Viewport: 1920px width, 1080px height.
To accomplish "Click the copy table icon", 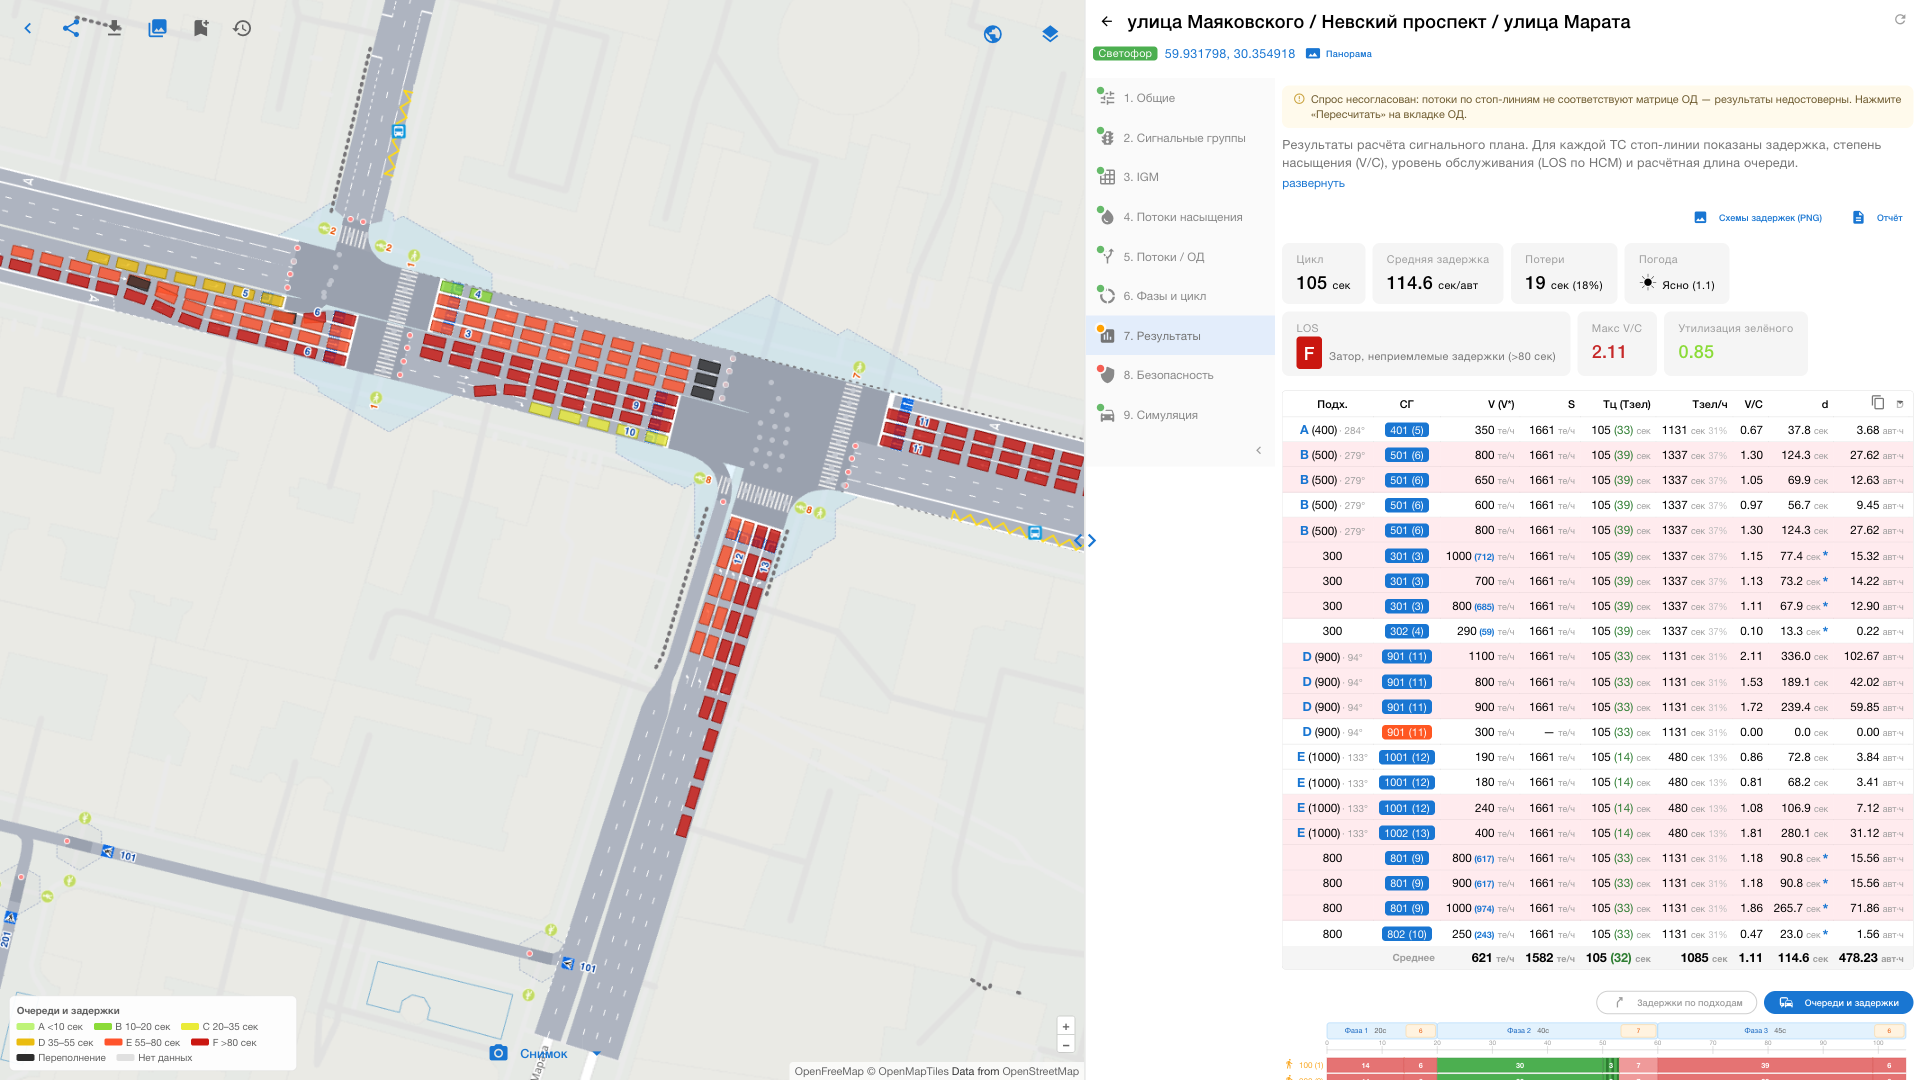I will [1878, 403].
